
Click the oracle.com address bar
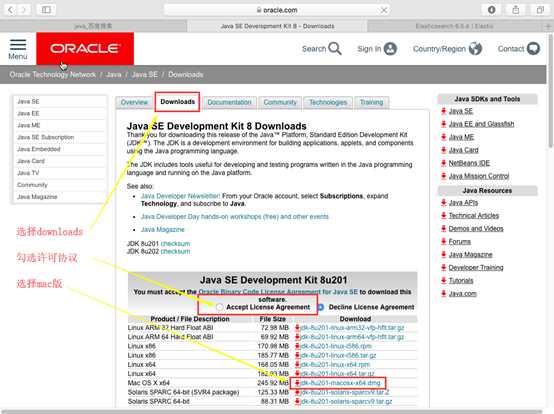pyautogui.click(x=277, y=10)
